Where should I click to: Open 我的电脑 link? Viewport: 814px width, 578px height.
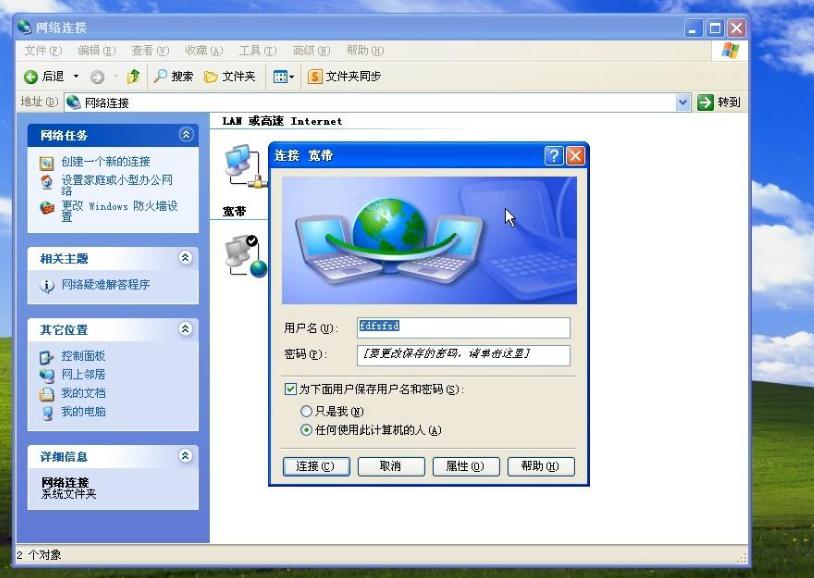point(83,411)
